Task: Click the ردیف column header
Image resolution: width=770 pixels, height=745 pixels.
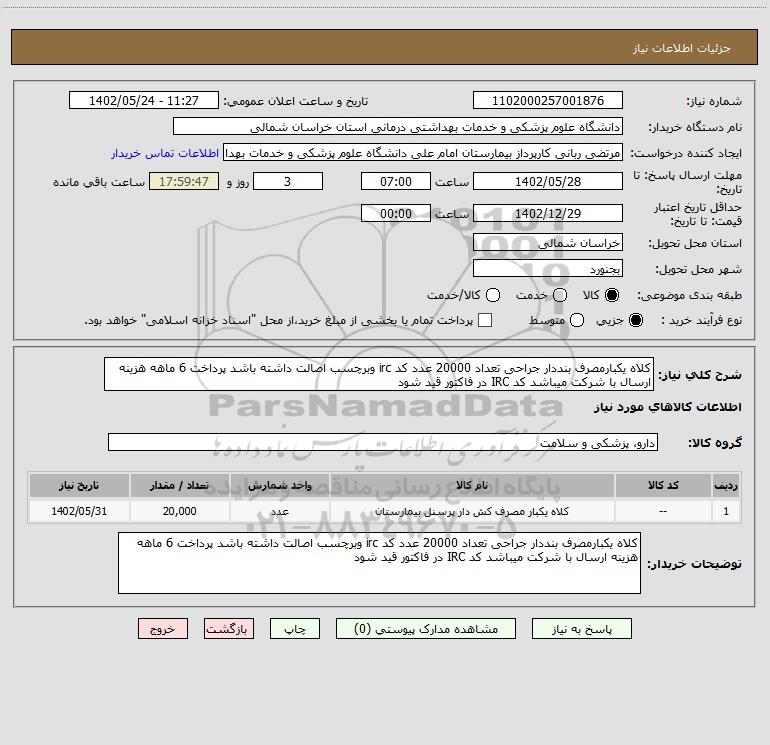Action: (726, 486)
